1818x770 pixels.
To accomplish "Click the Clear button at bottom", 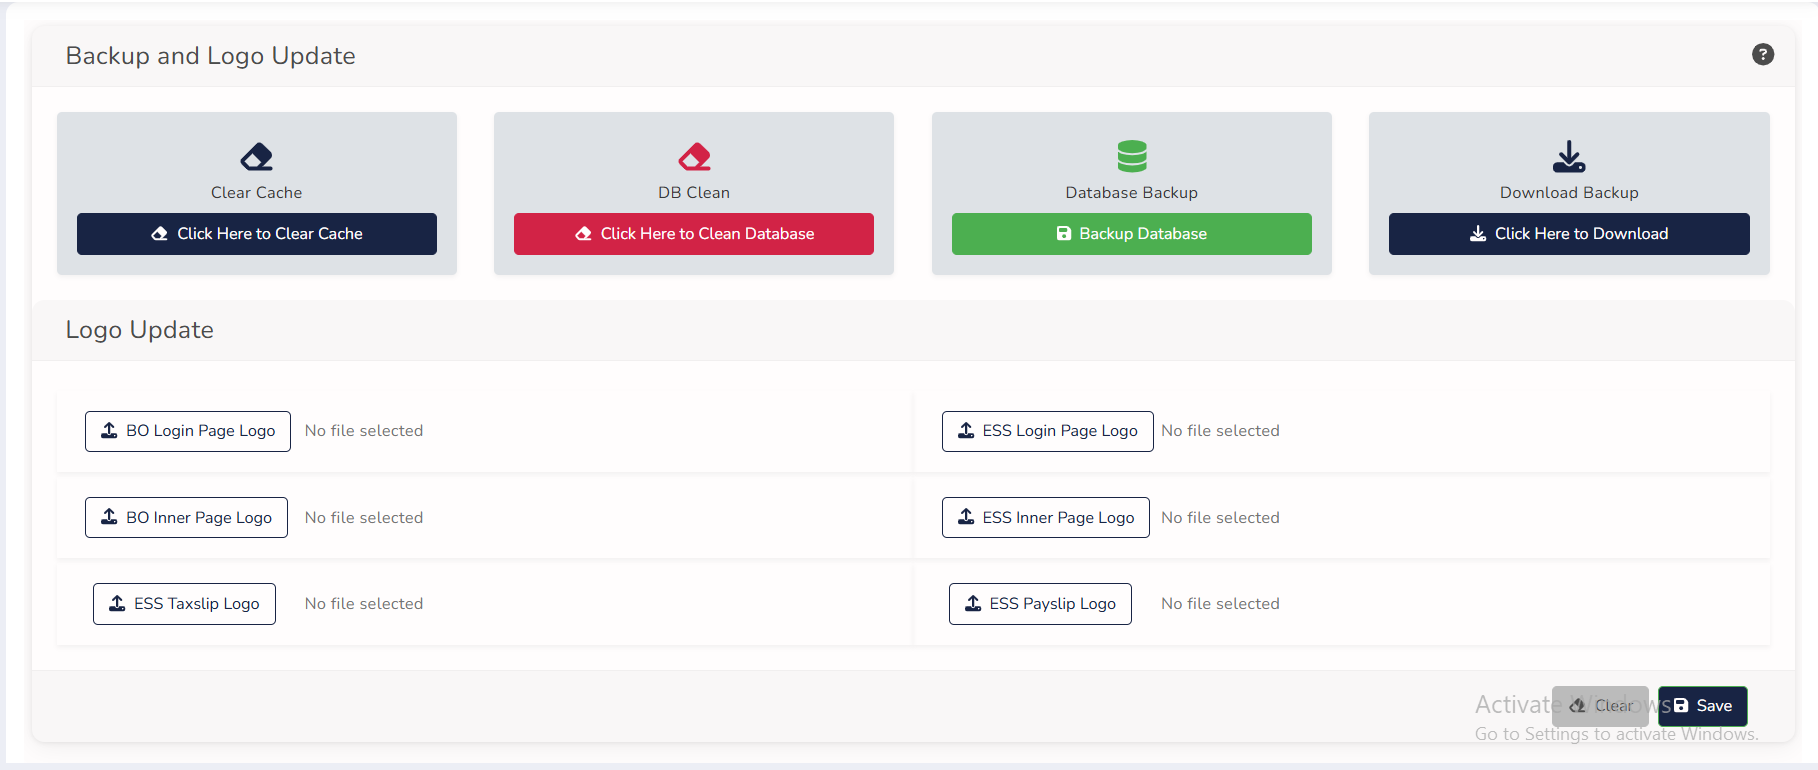I will pos(1600,706).
